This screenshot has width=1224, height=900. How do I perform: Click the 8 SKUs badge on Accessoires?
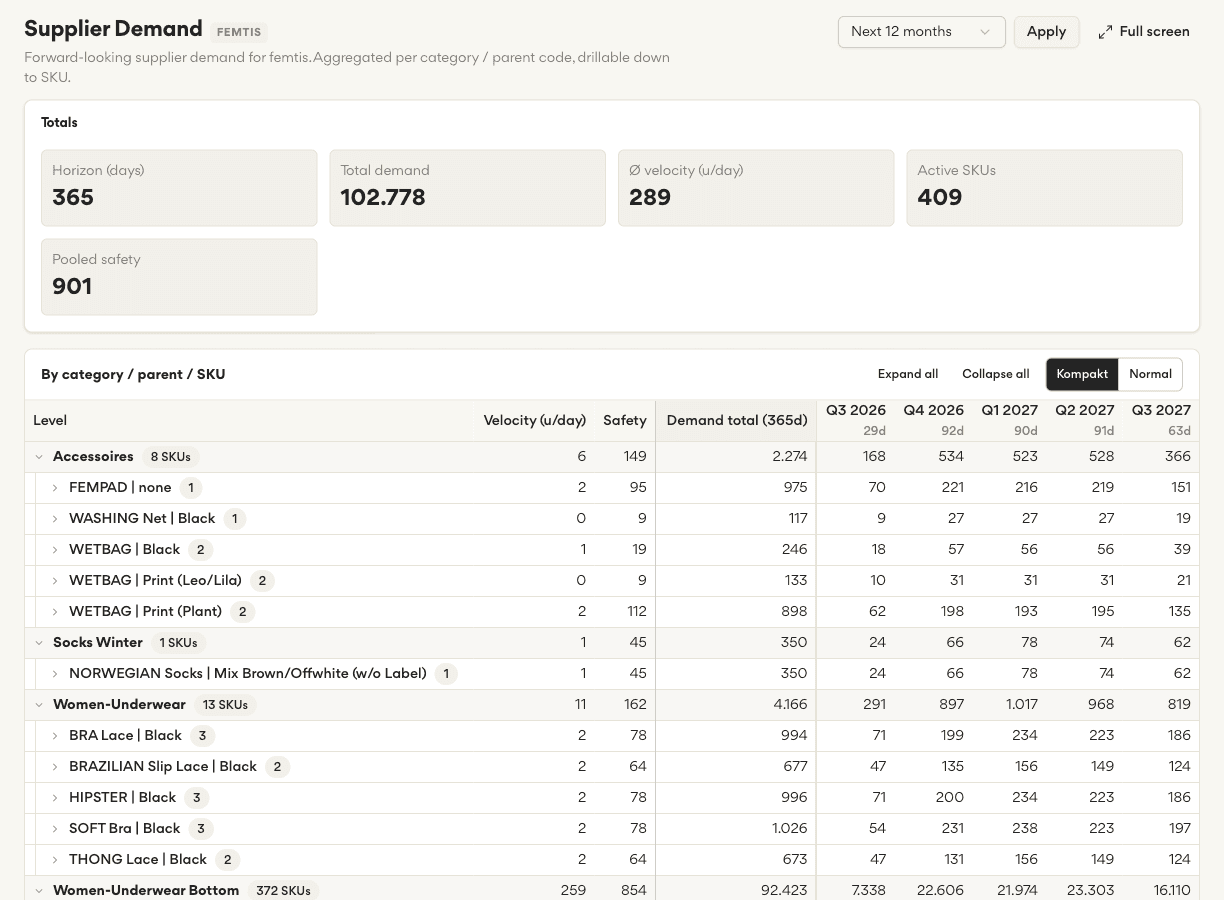(x=170, y=457)
